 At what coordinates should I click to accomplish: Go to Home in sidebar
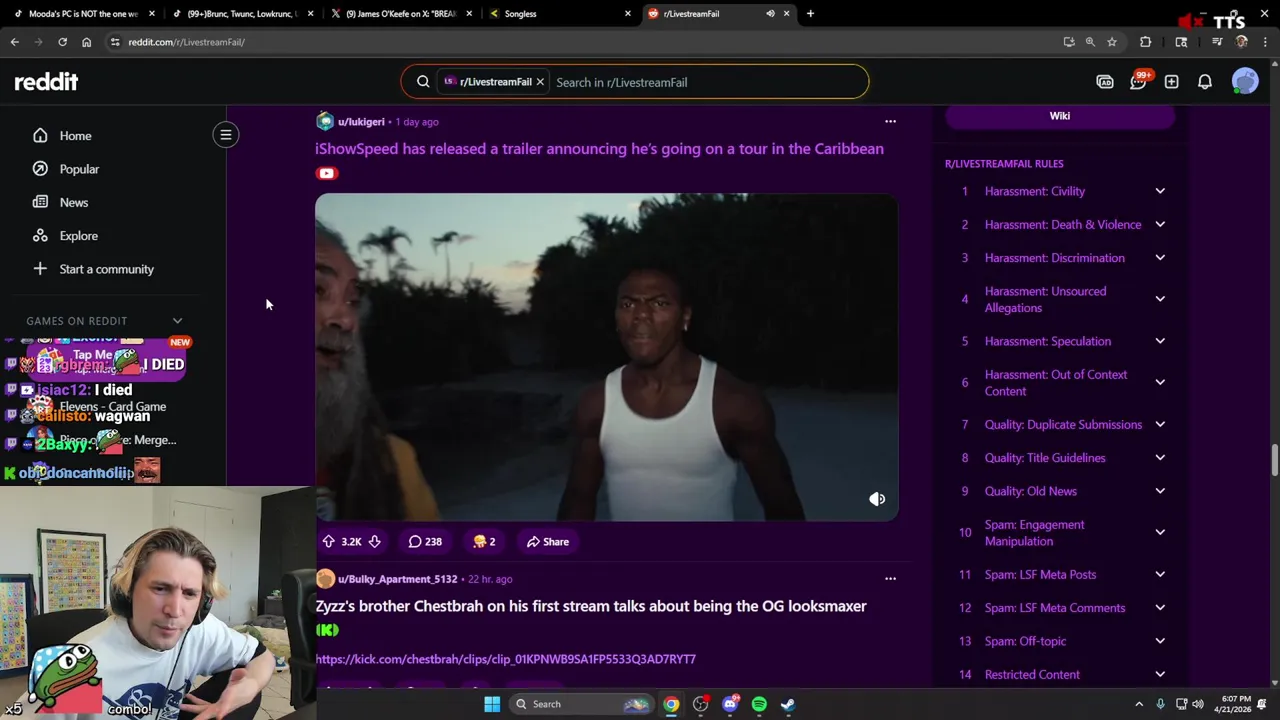click(75, 136)
